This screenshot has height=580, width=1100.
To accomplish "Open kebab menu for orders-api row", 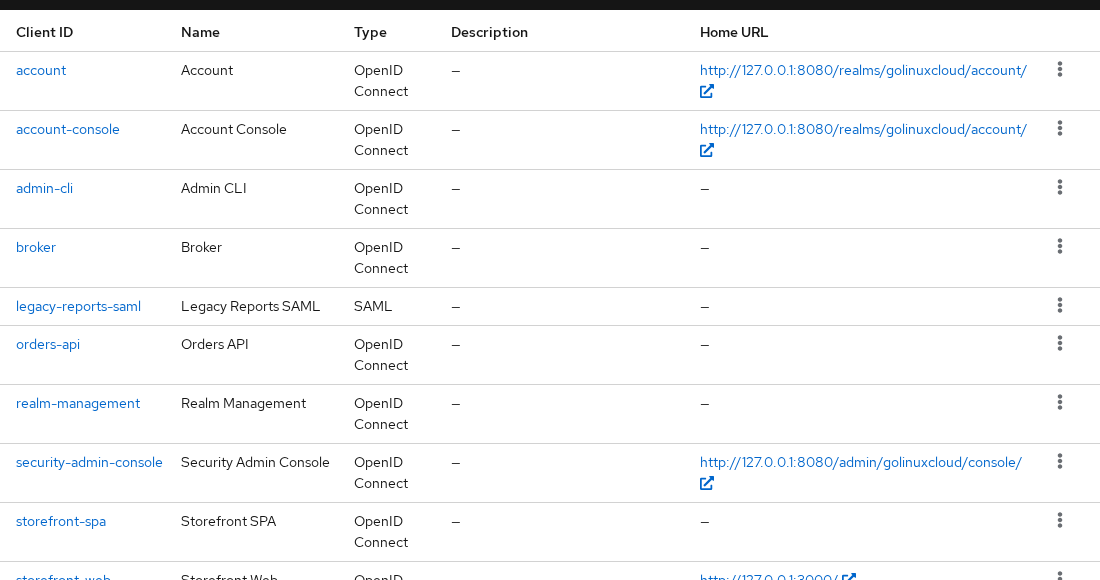I will pyautogui.click(x=1059, y=342).
